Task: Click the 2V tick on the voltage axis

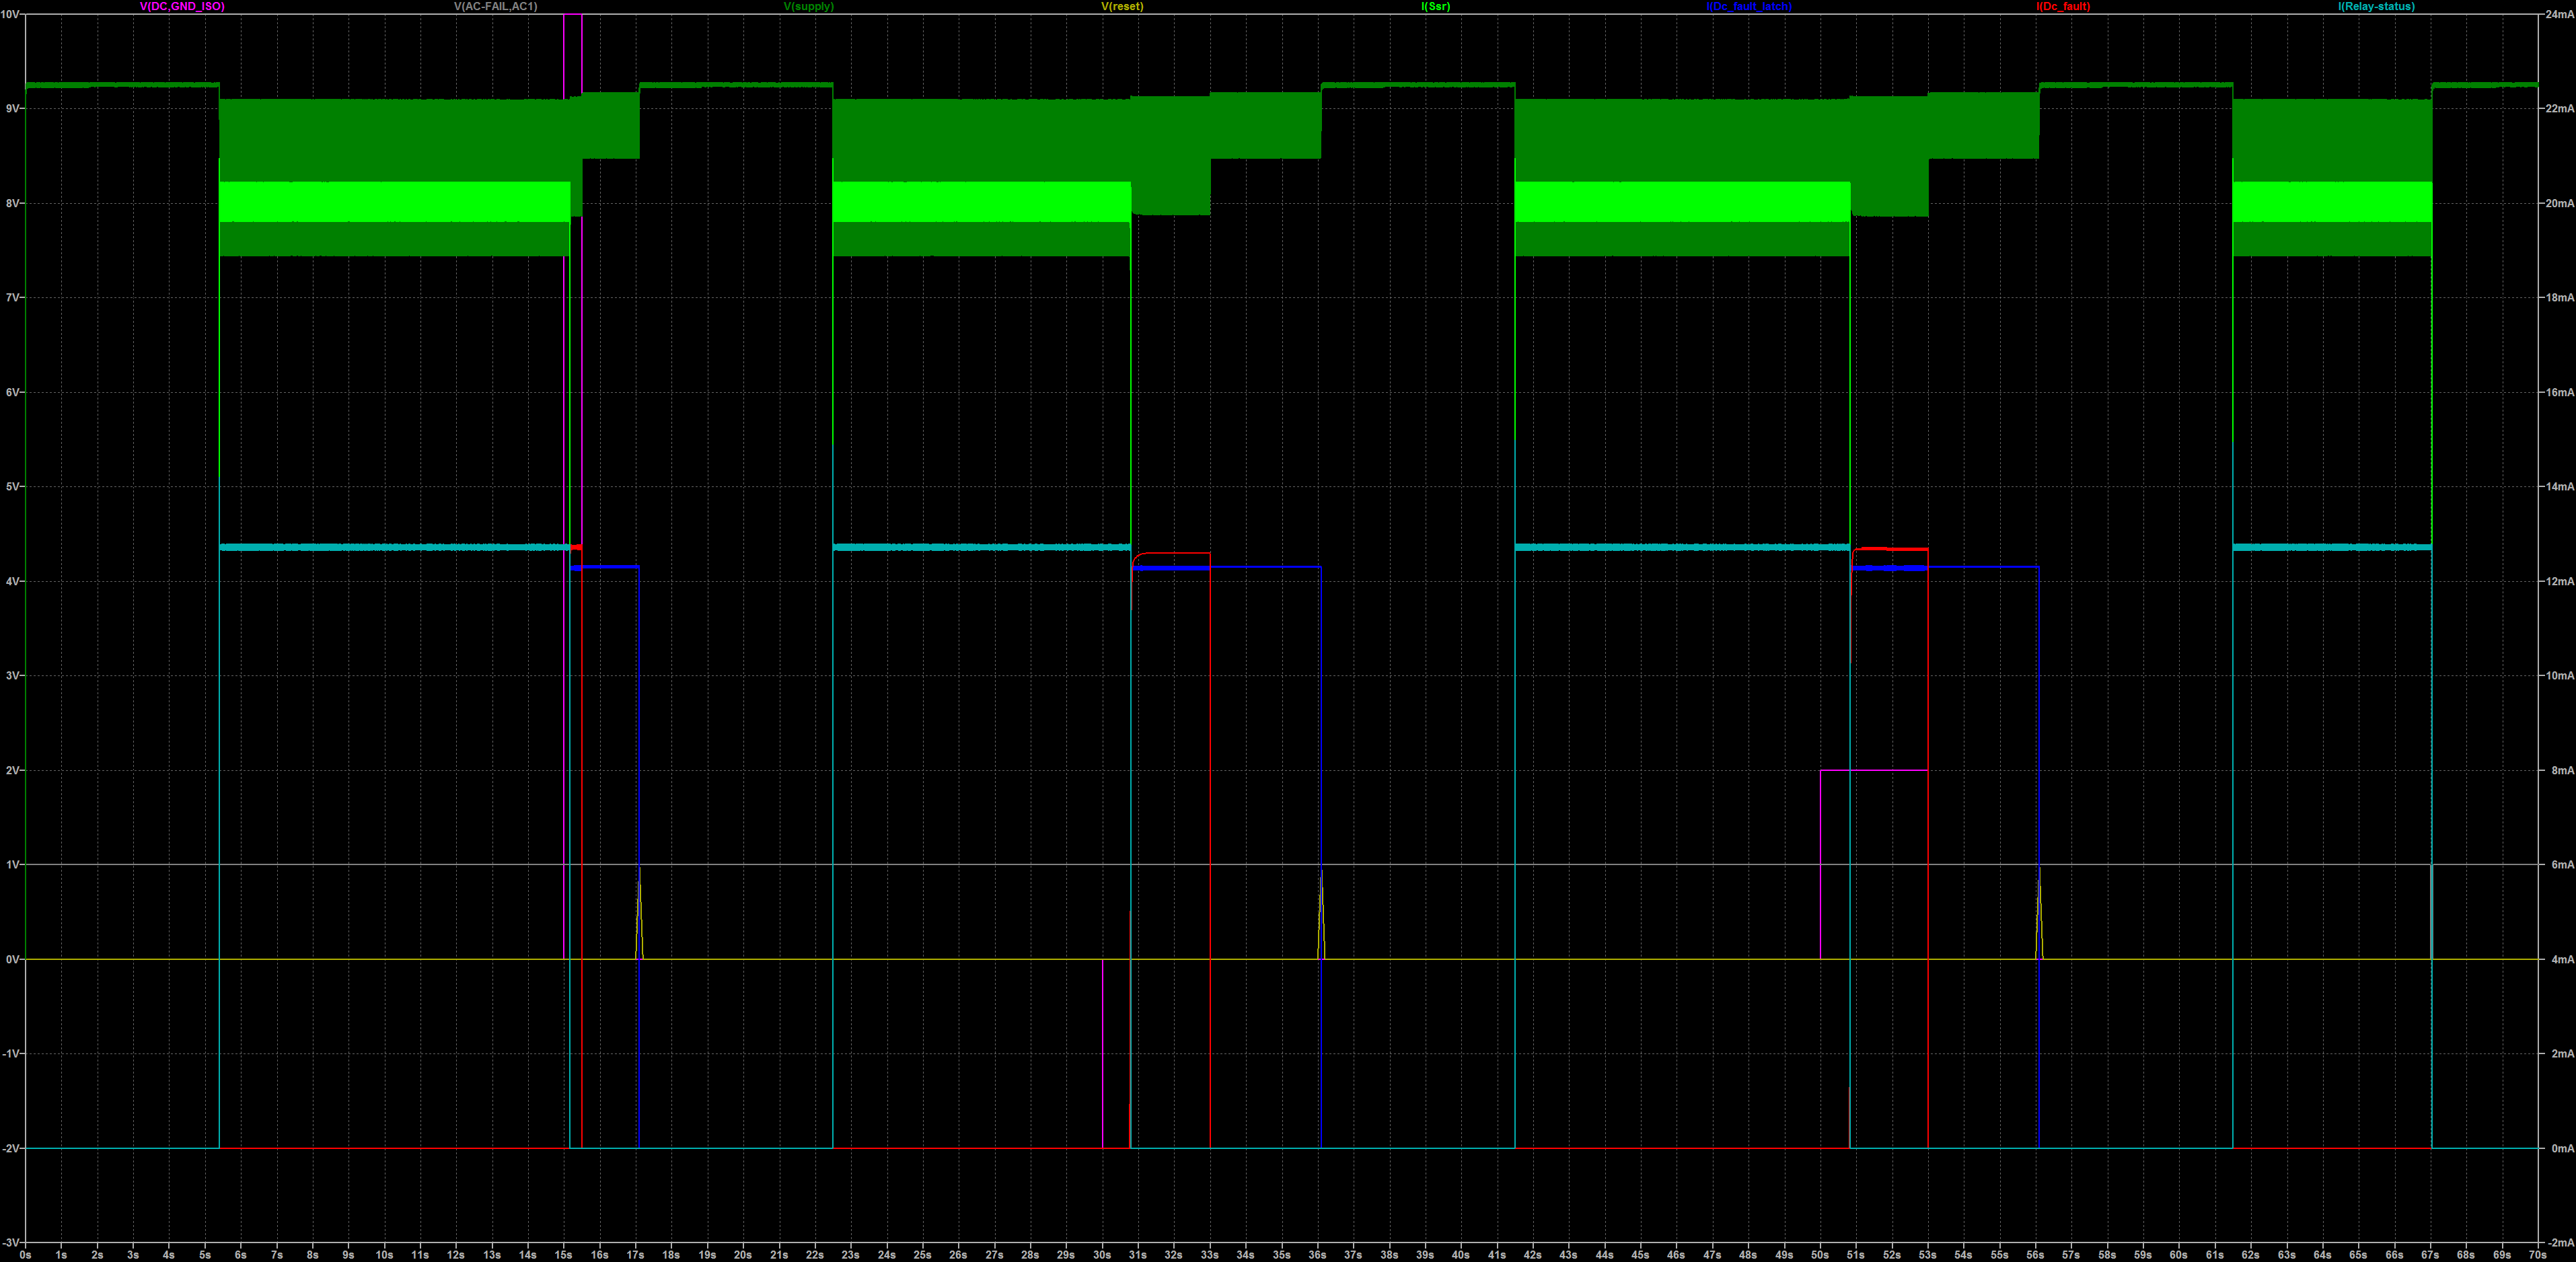Action: point(13,771)
